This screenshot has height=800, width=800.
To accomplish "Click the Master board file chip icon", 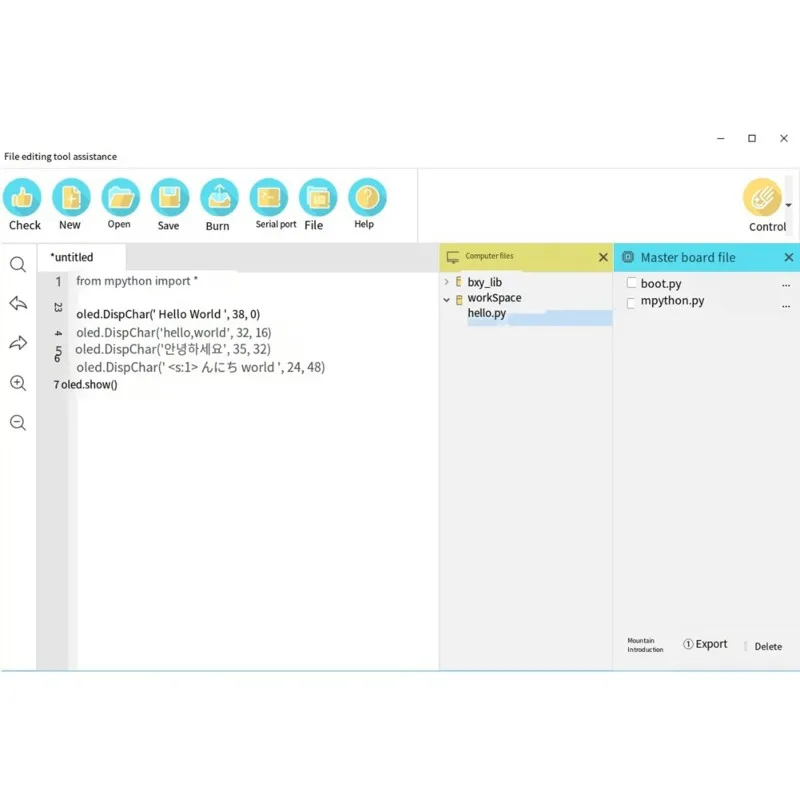I will tap(628, 257).
